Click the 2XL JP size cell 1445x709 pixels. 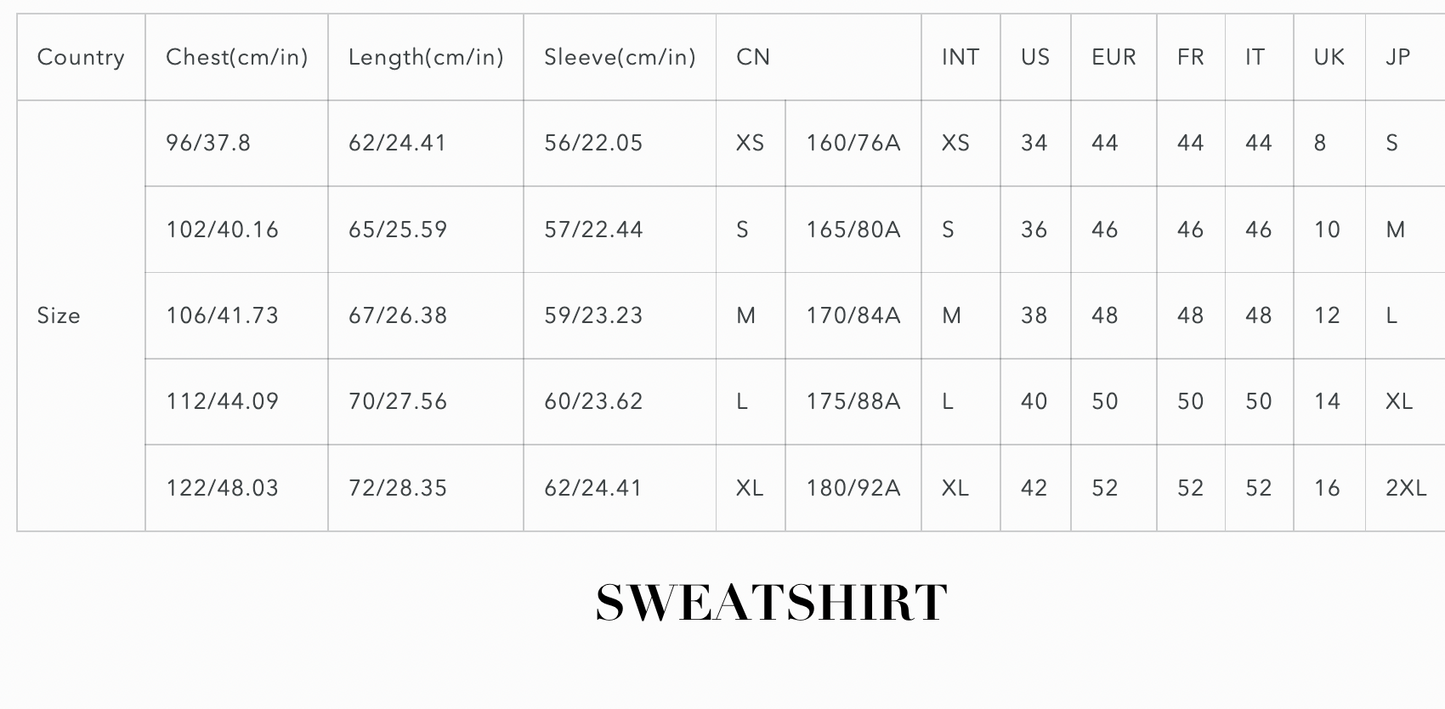tap(1406, 488)
